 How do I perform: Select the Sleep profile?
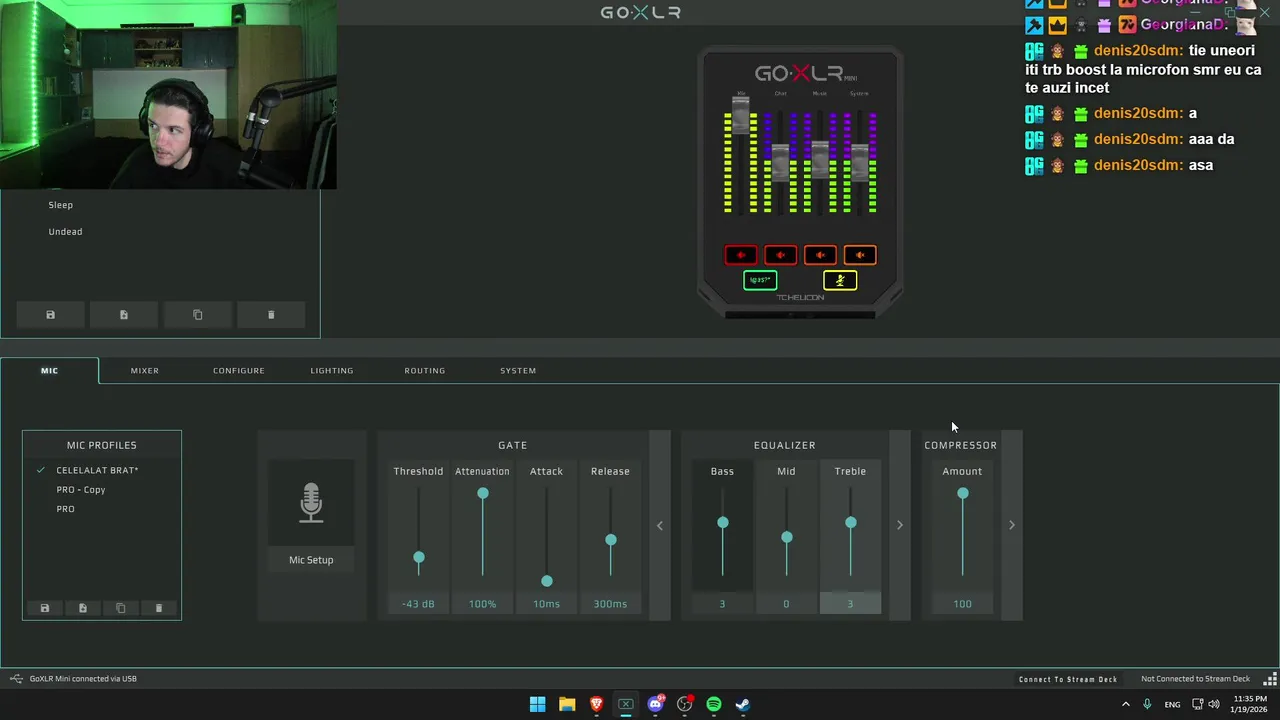(x=60, y=205)
